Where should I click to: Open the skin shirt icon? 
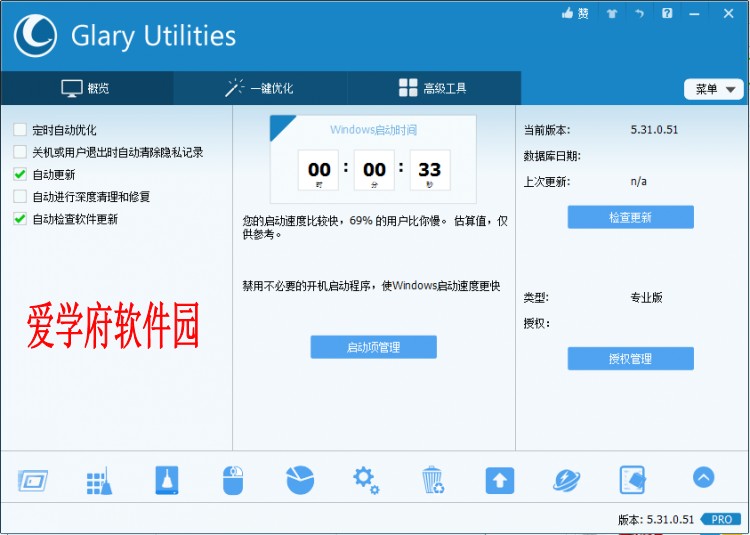(x=612, y=13)
